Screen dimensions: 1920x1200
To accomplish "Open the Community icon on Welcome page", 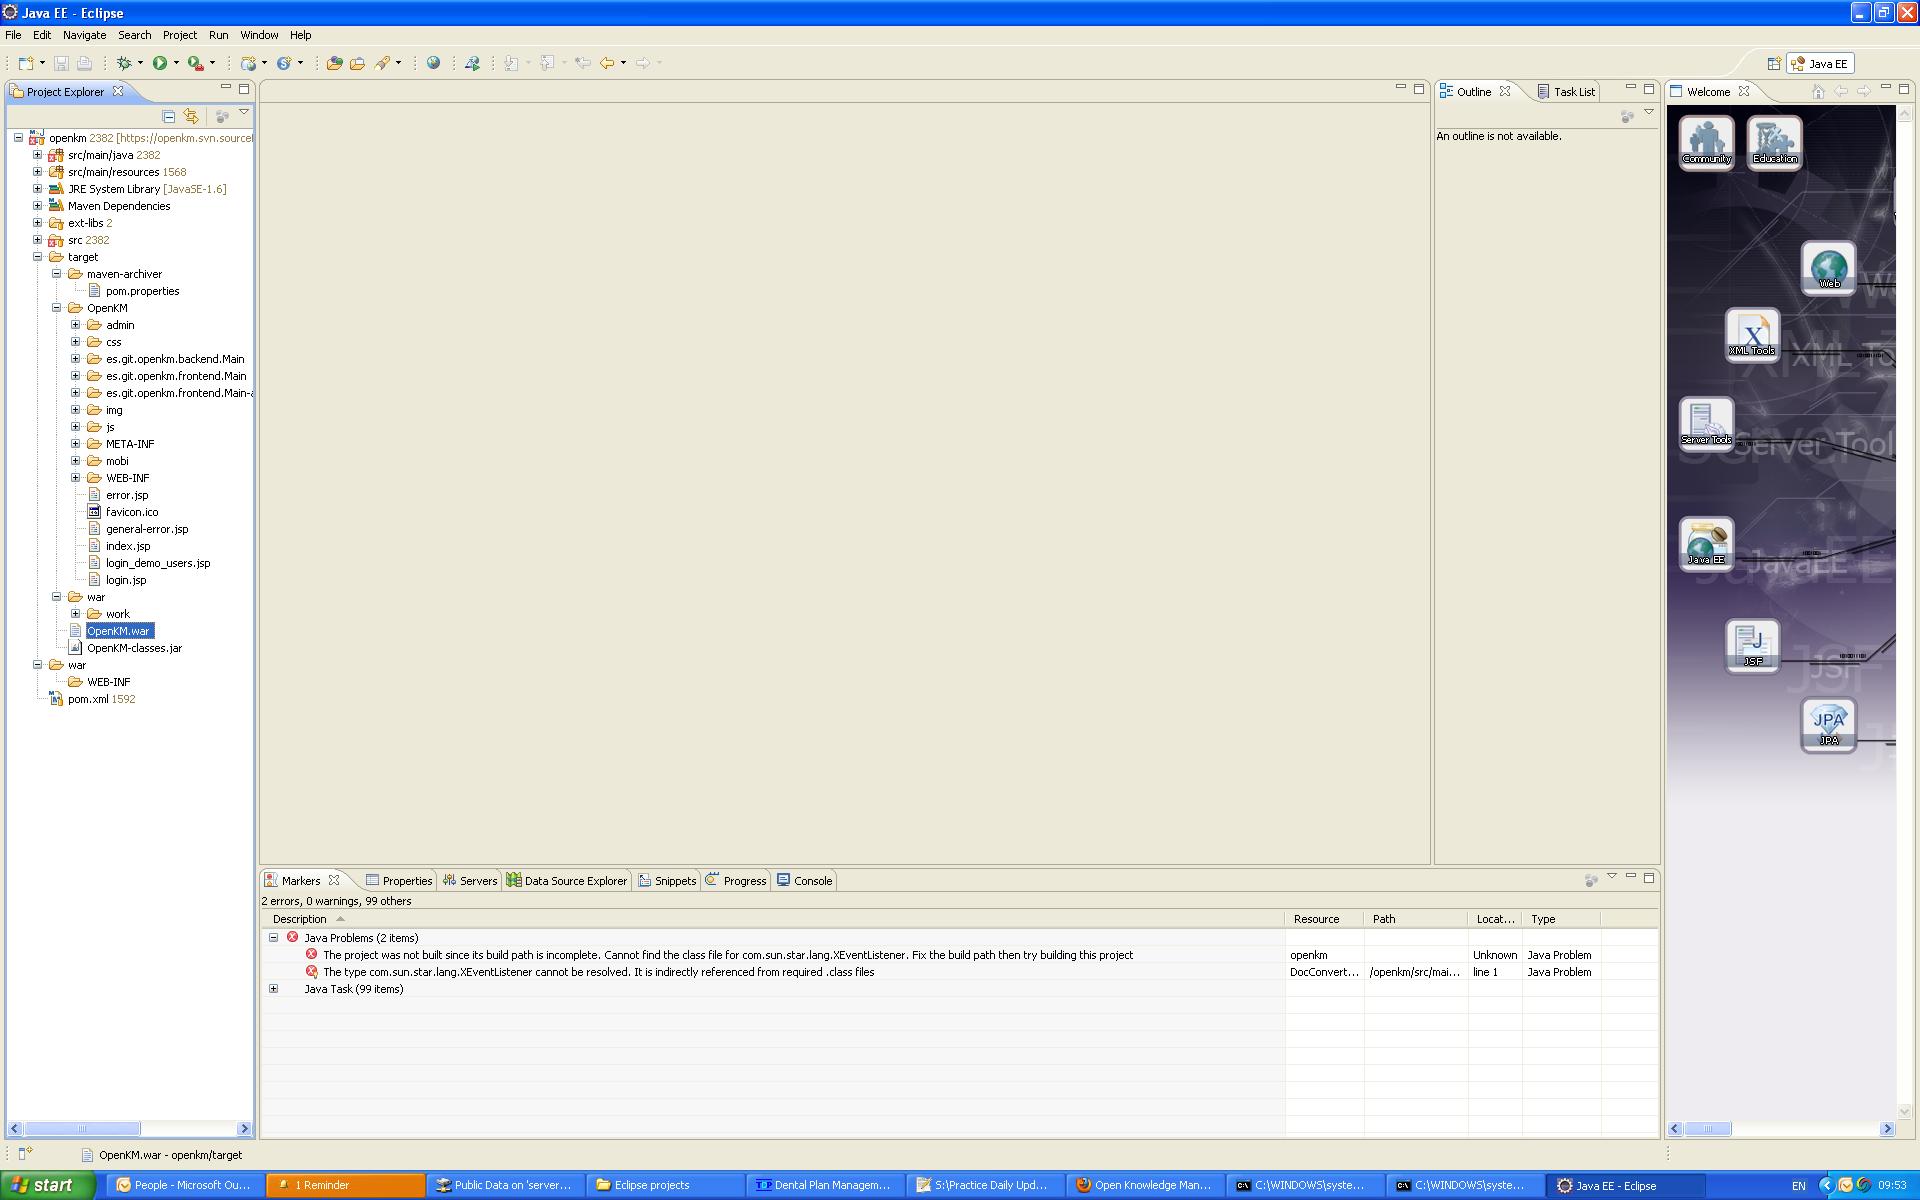I will [1706, 142].
